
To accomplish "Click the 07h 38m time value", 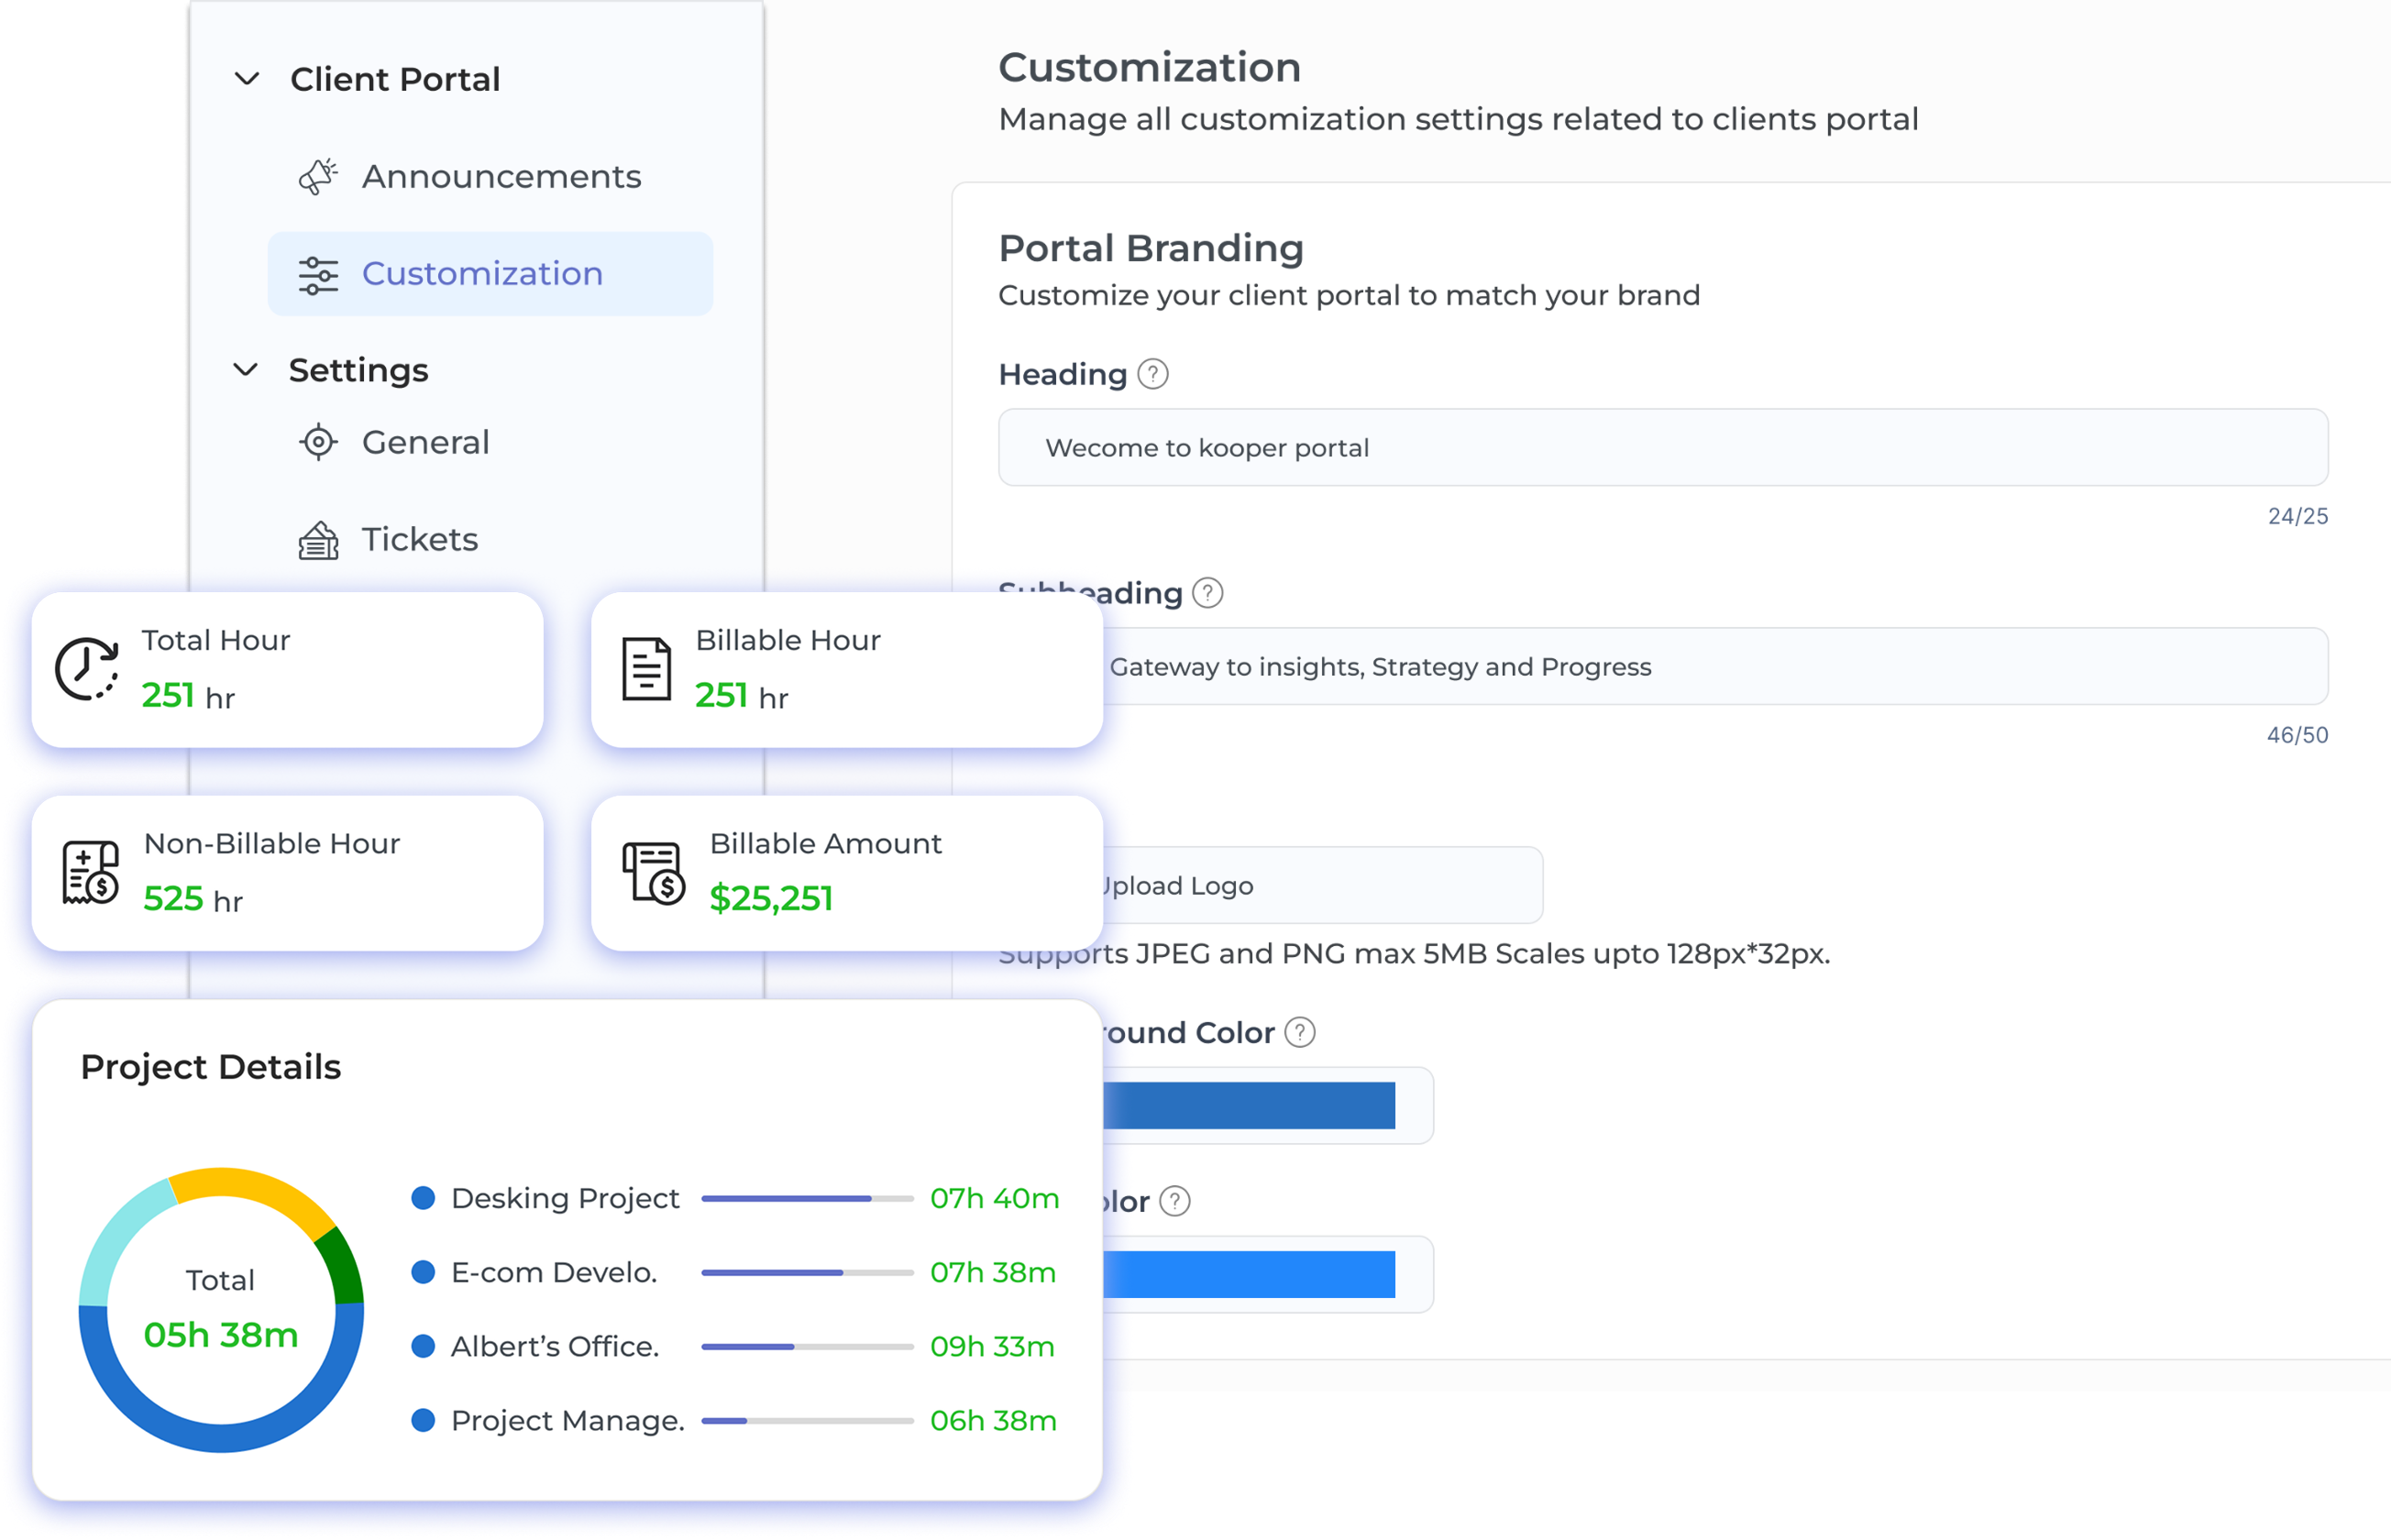I will [993, 1272].
